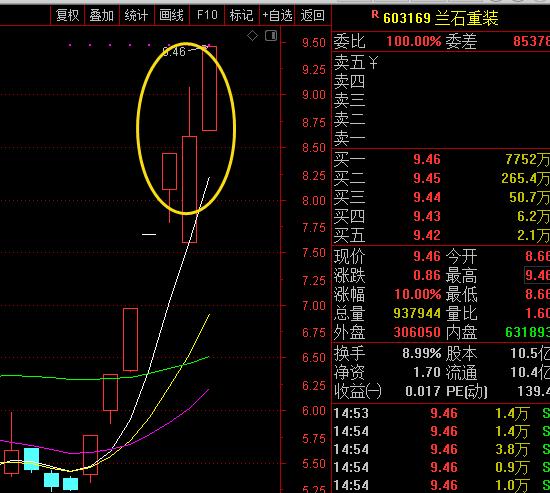Select 买一 bid price 9.46

pos(427,160)
